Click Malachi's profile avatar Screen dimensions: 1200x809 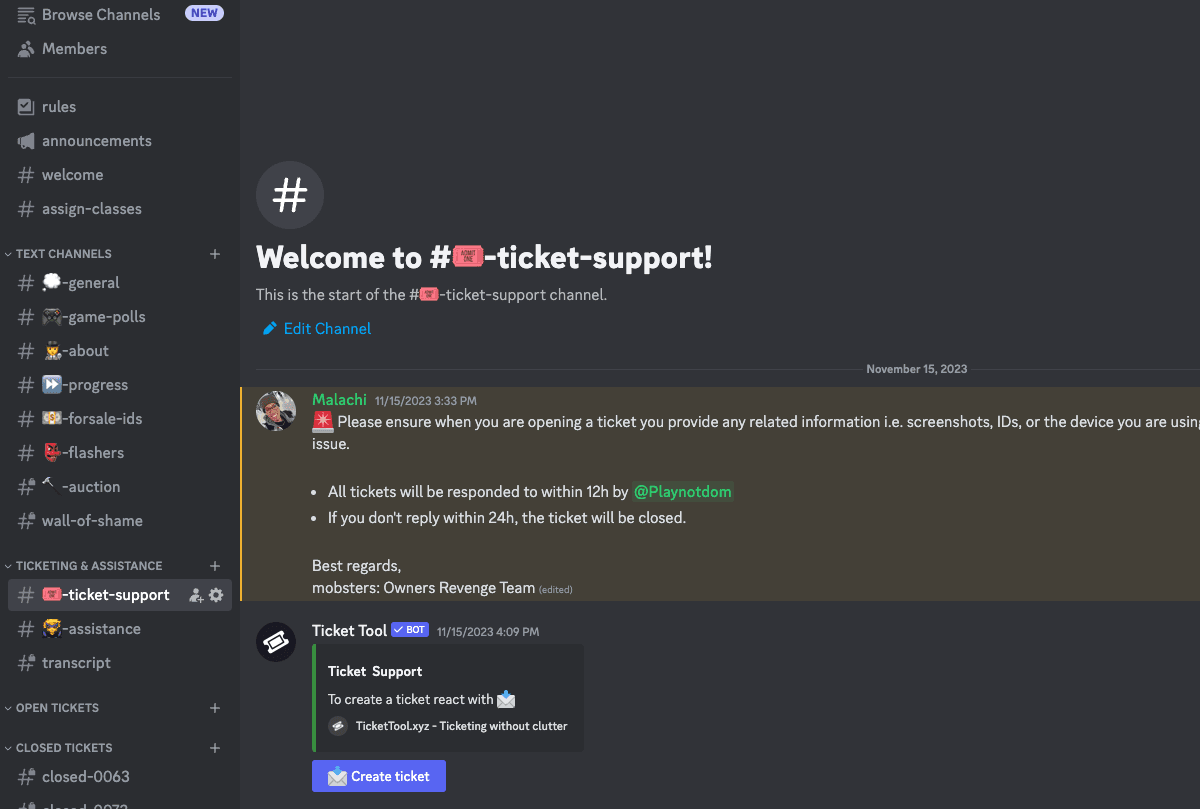tap(276, 411)
